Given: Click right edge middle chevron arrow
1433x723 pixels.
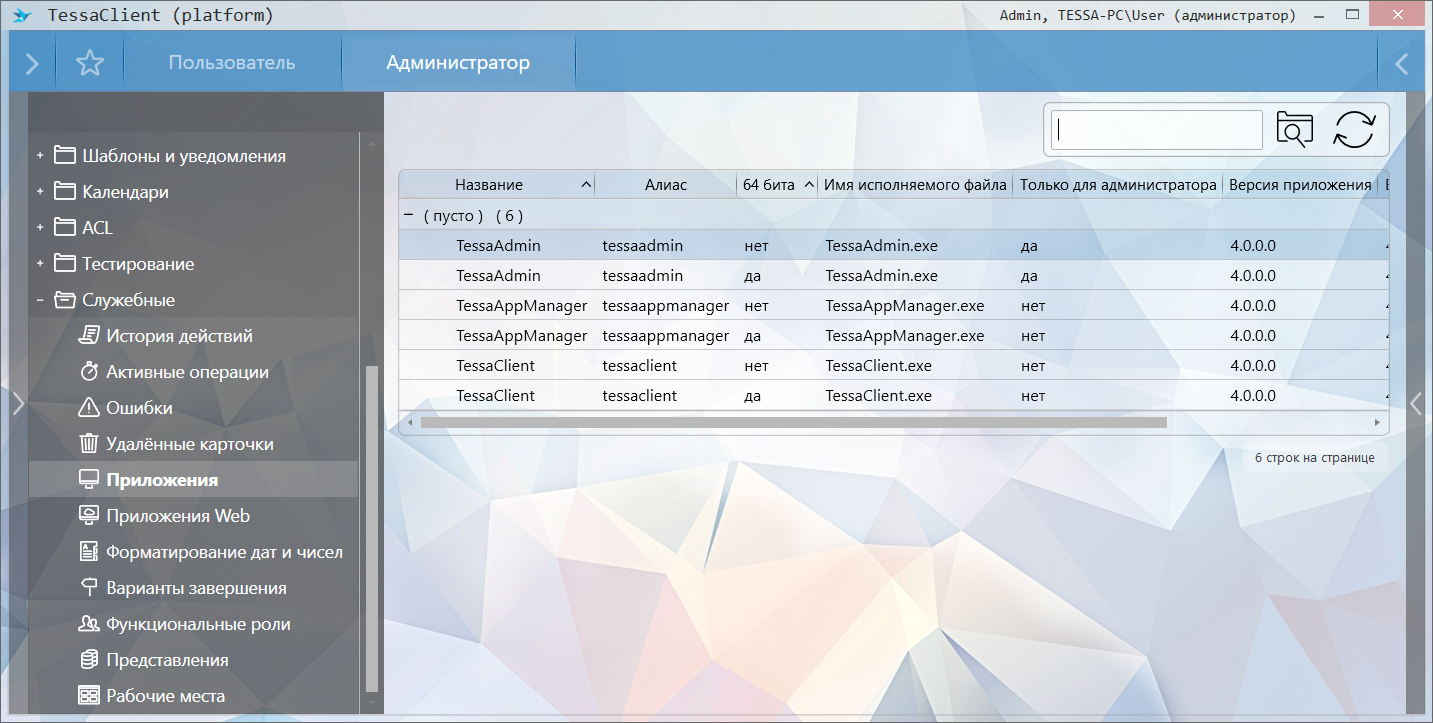Looking at the screenshot, I should pos(1415,403).
